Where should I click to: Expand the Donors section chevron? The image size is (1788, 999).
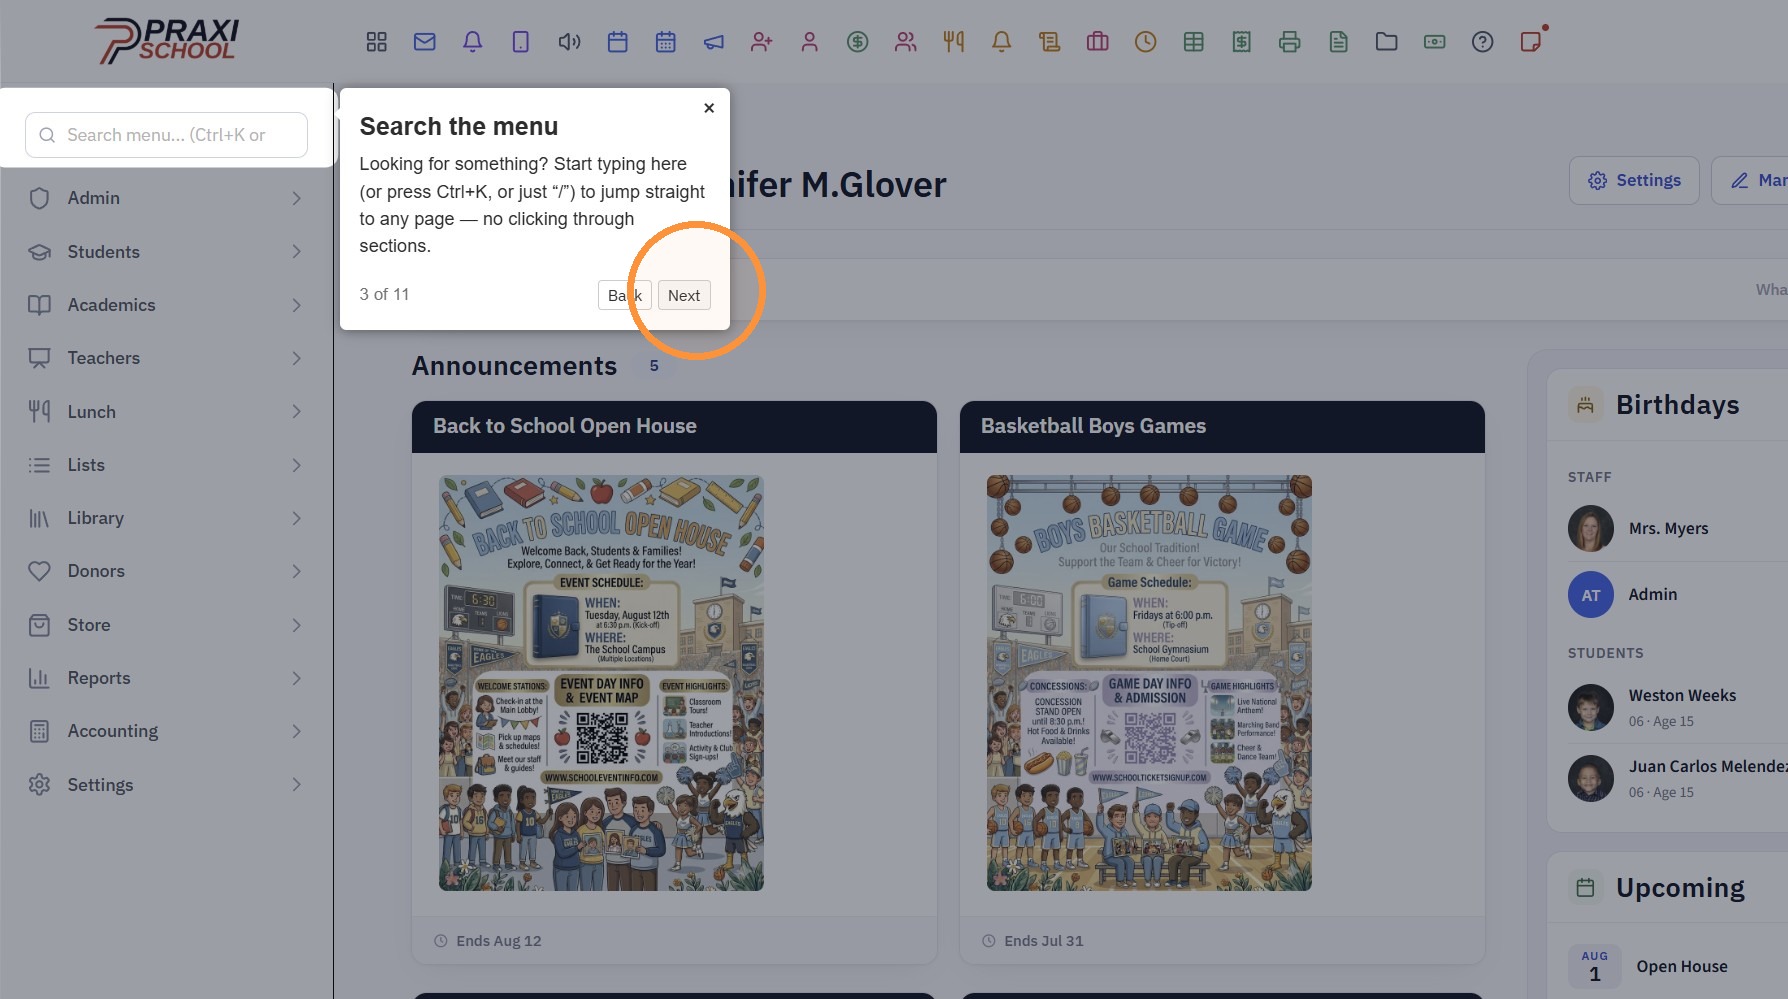[x=296, y=571]
